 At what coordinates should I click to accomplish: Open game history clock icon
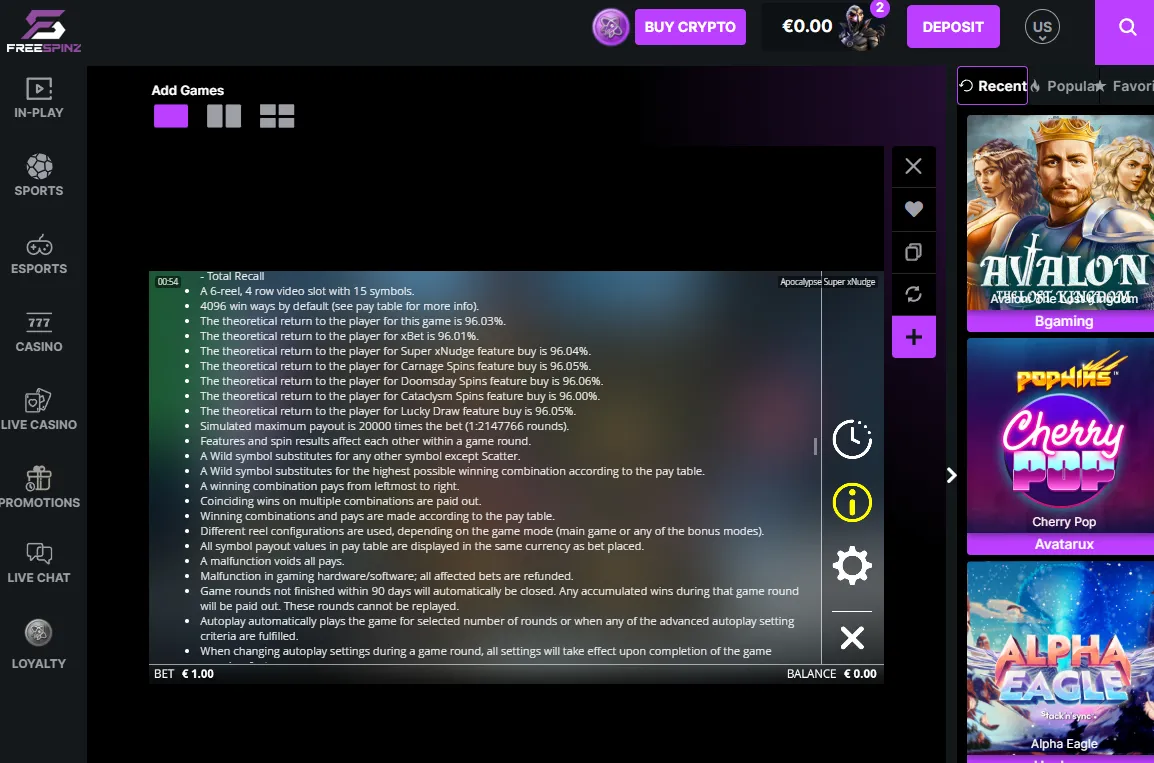pyautogui.click(x=852, y=439)
